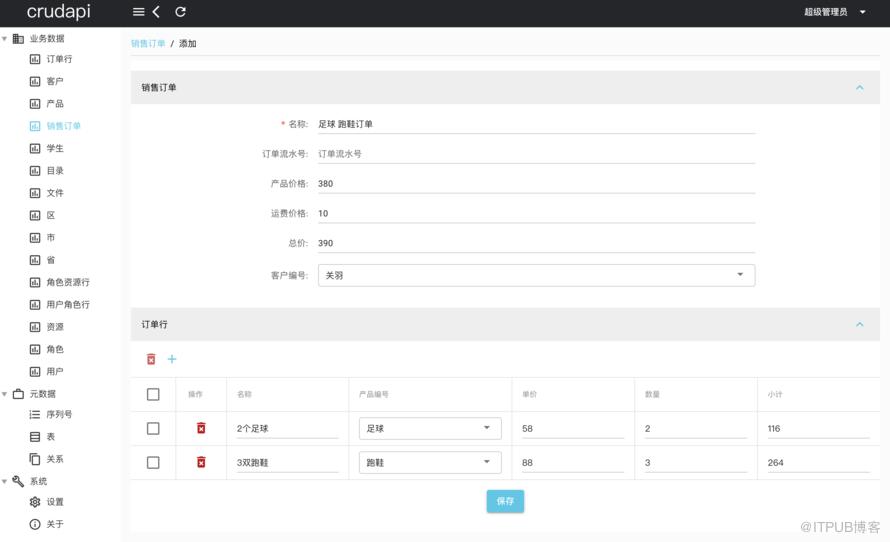Open the 足球 product dropdown

coord(430,428)
